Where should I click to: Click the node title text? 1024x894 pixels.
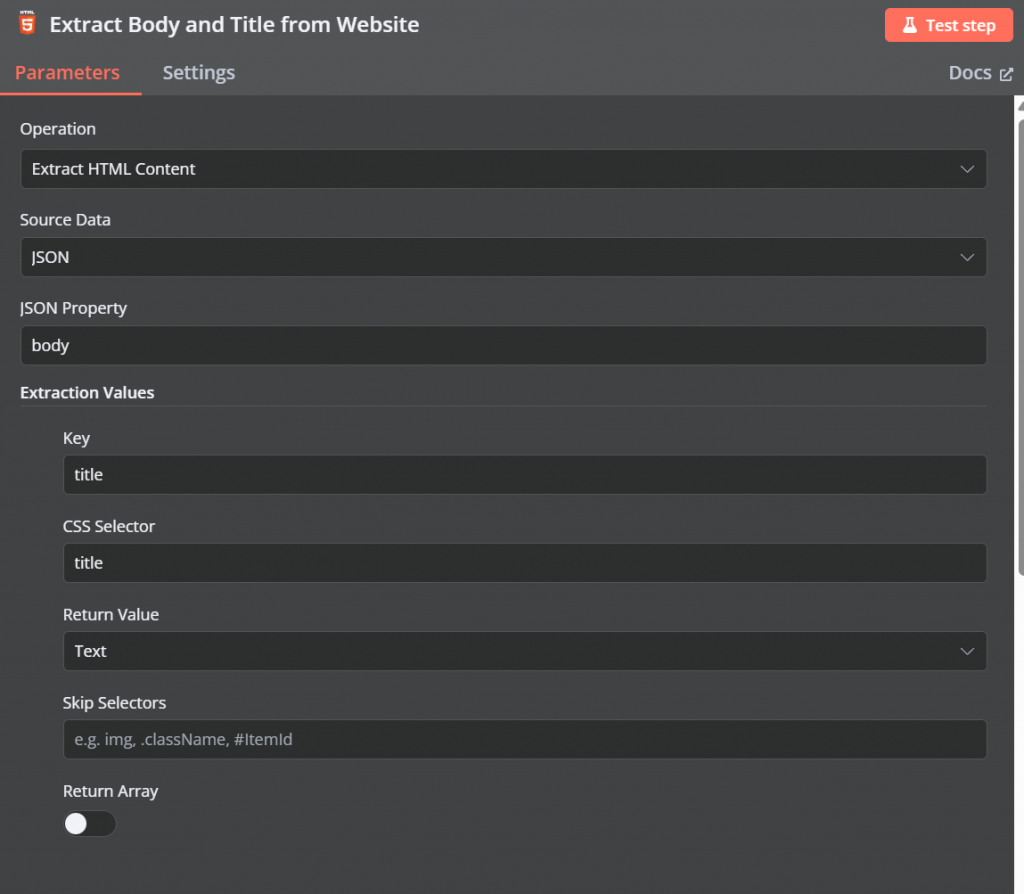coord(234,25)
